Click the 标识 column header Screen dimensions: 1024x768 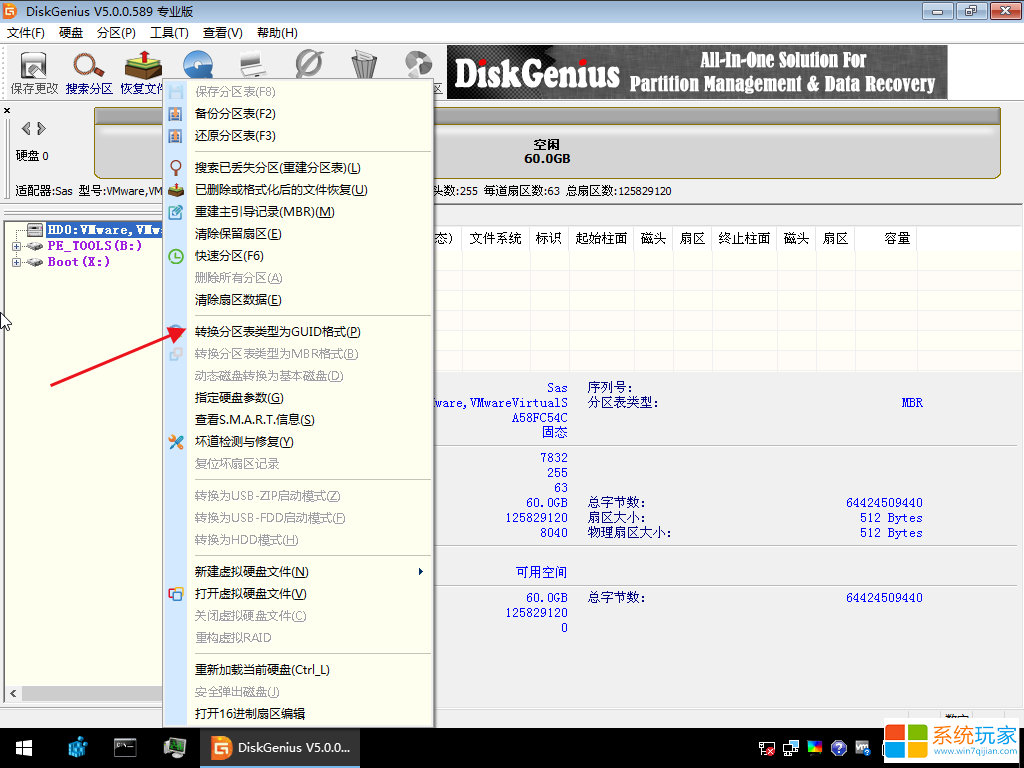[x=549, y=239]
